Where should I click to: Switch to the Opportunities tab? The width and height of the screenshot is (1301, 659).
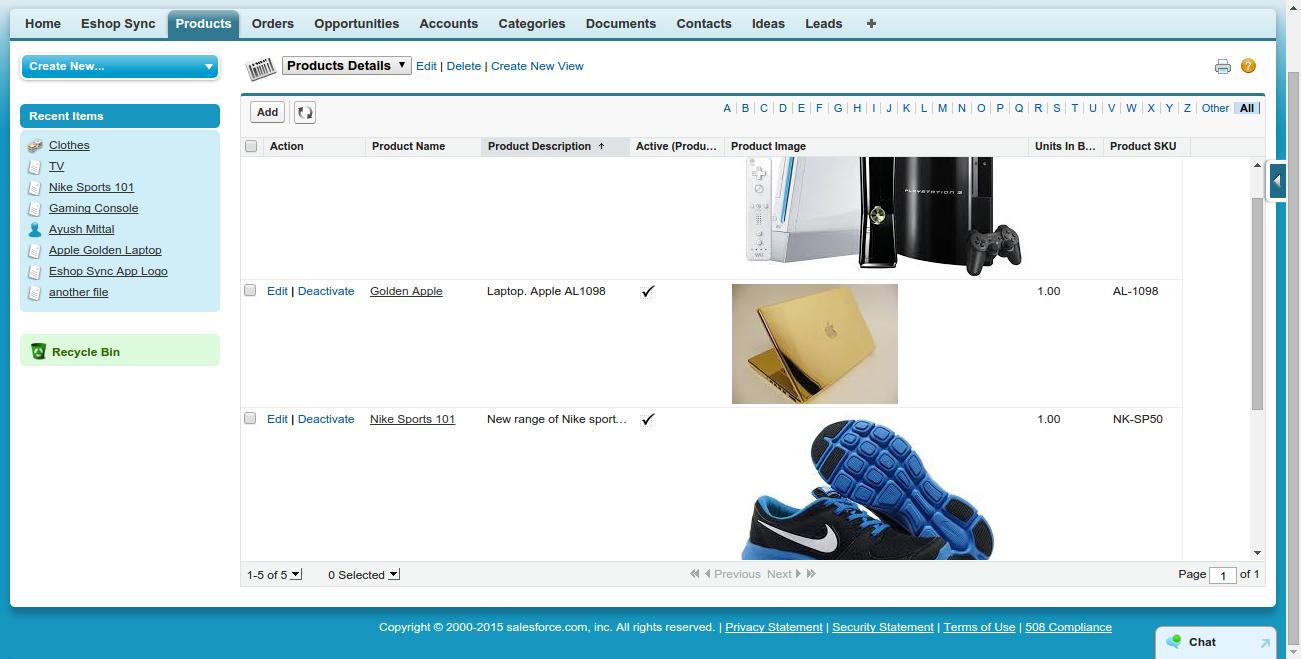pos(356,23)
